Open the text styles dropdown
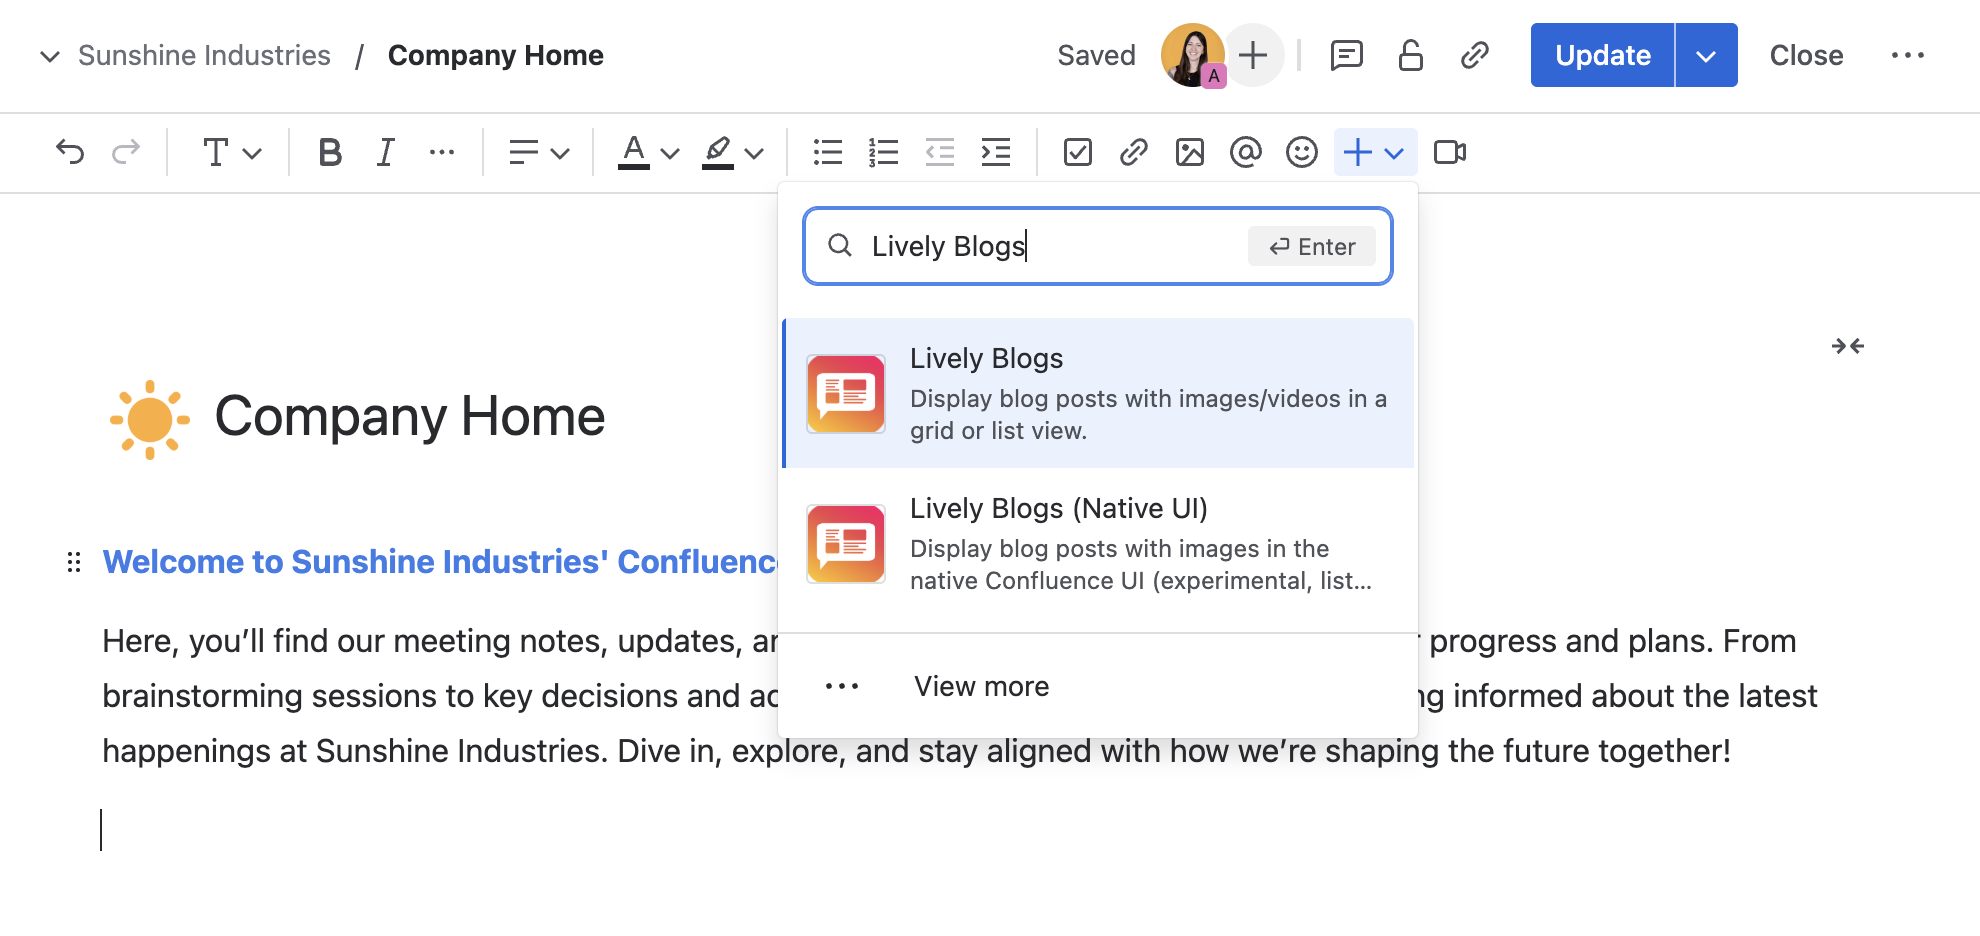 (x=229, y=152)
